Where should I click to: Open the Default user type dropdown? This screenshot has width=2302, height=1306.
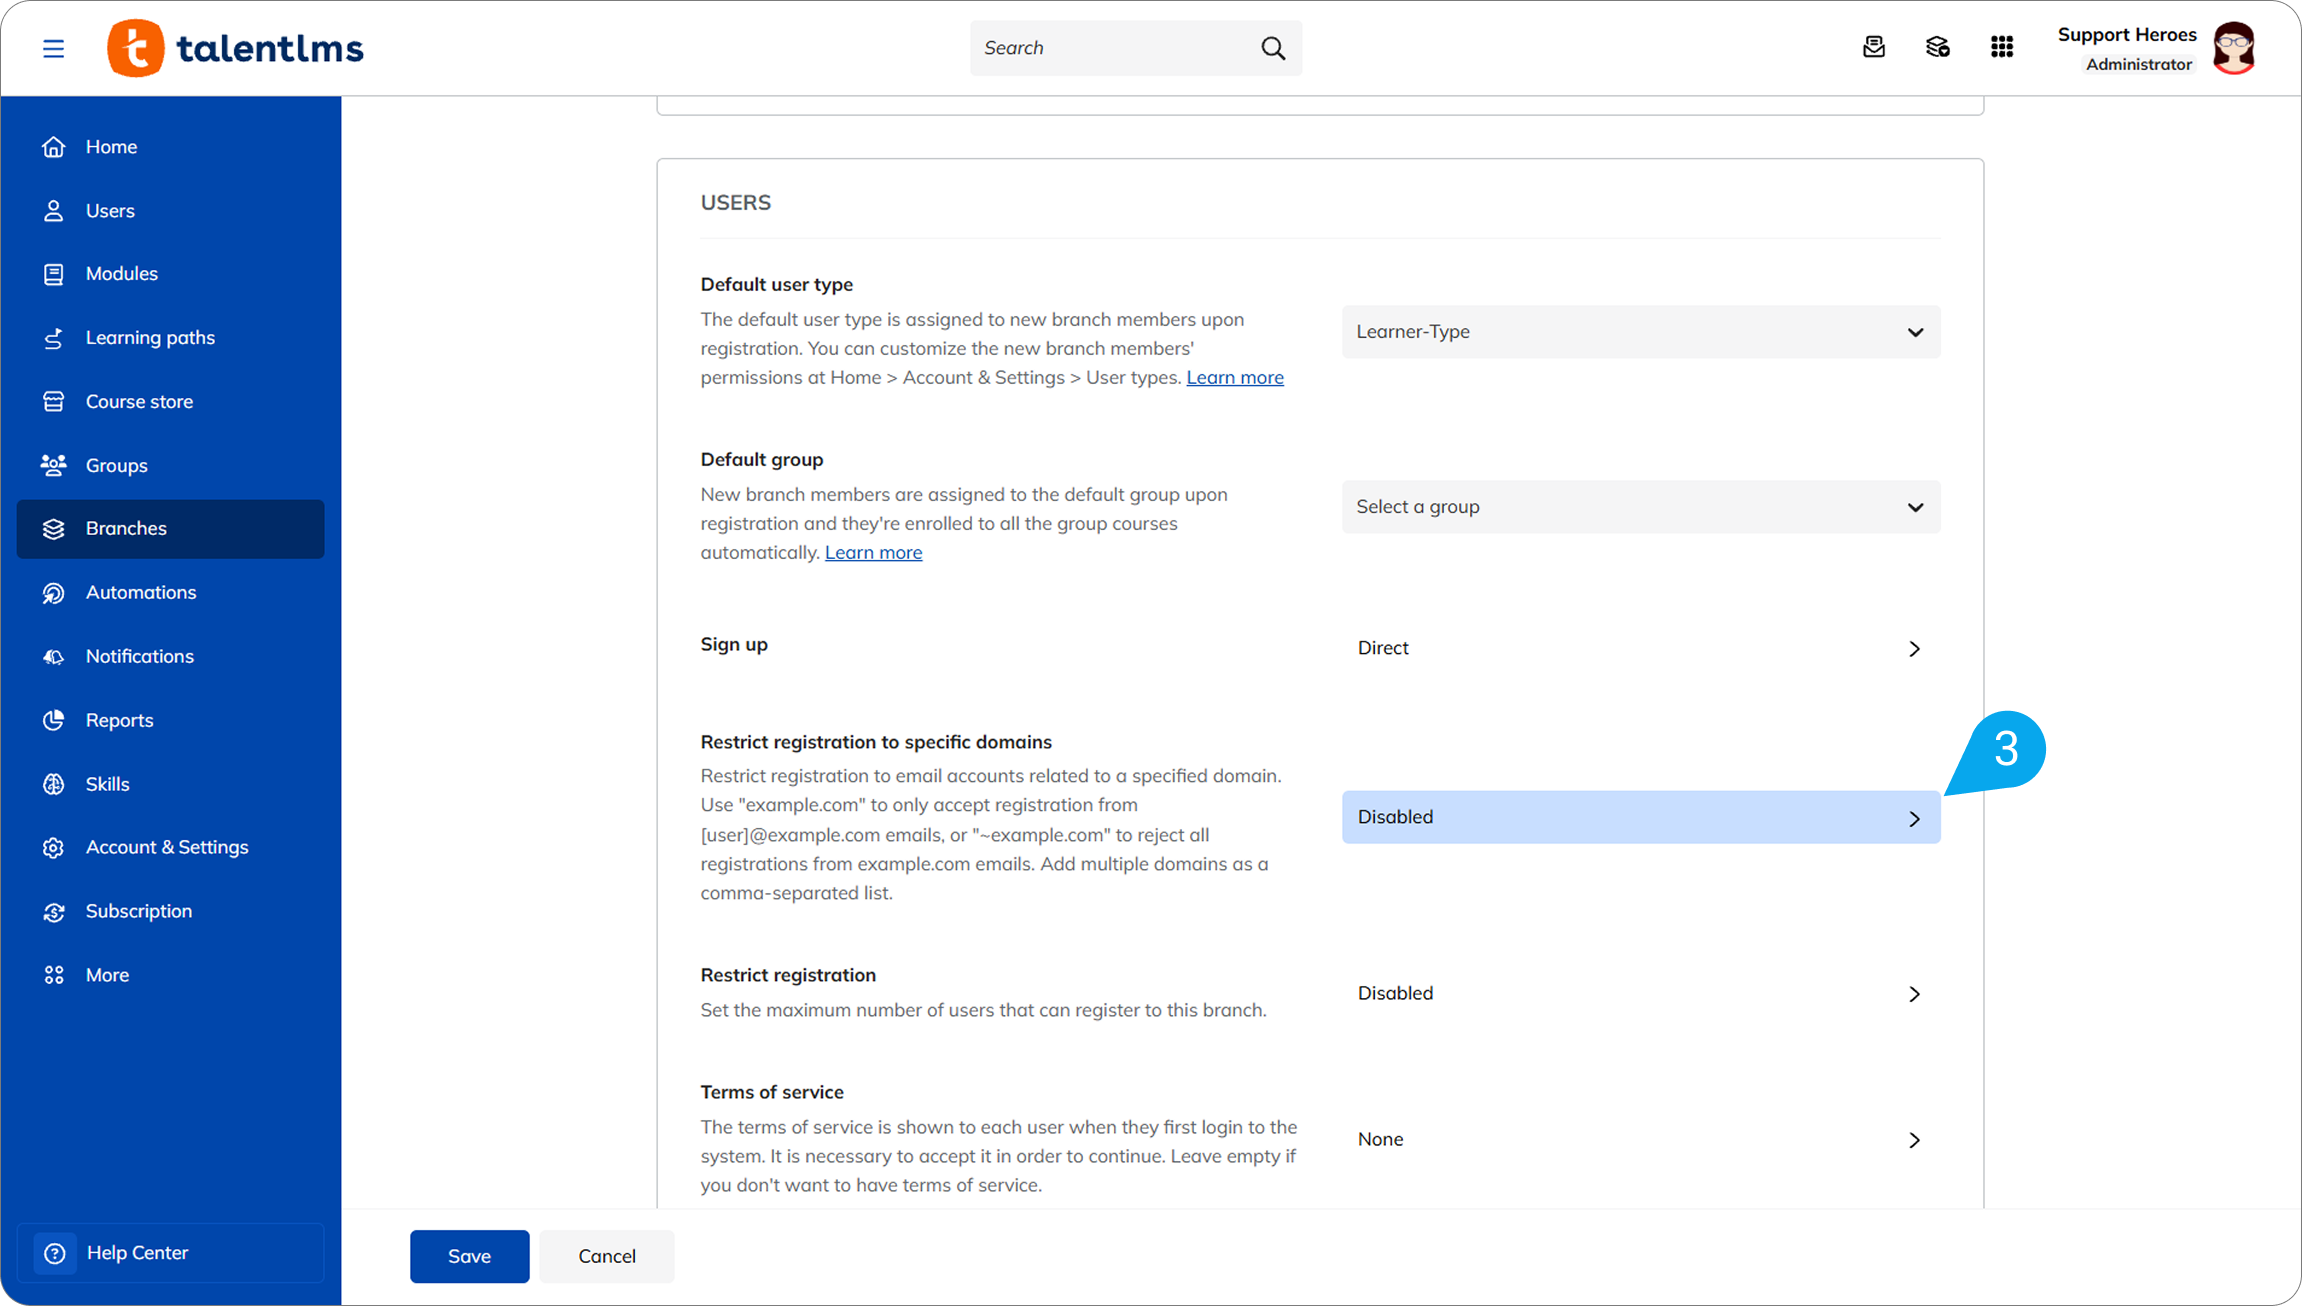(x=1641, y=332)
